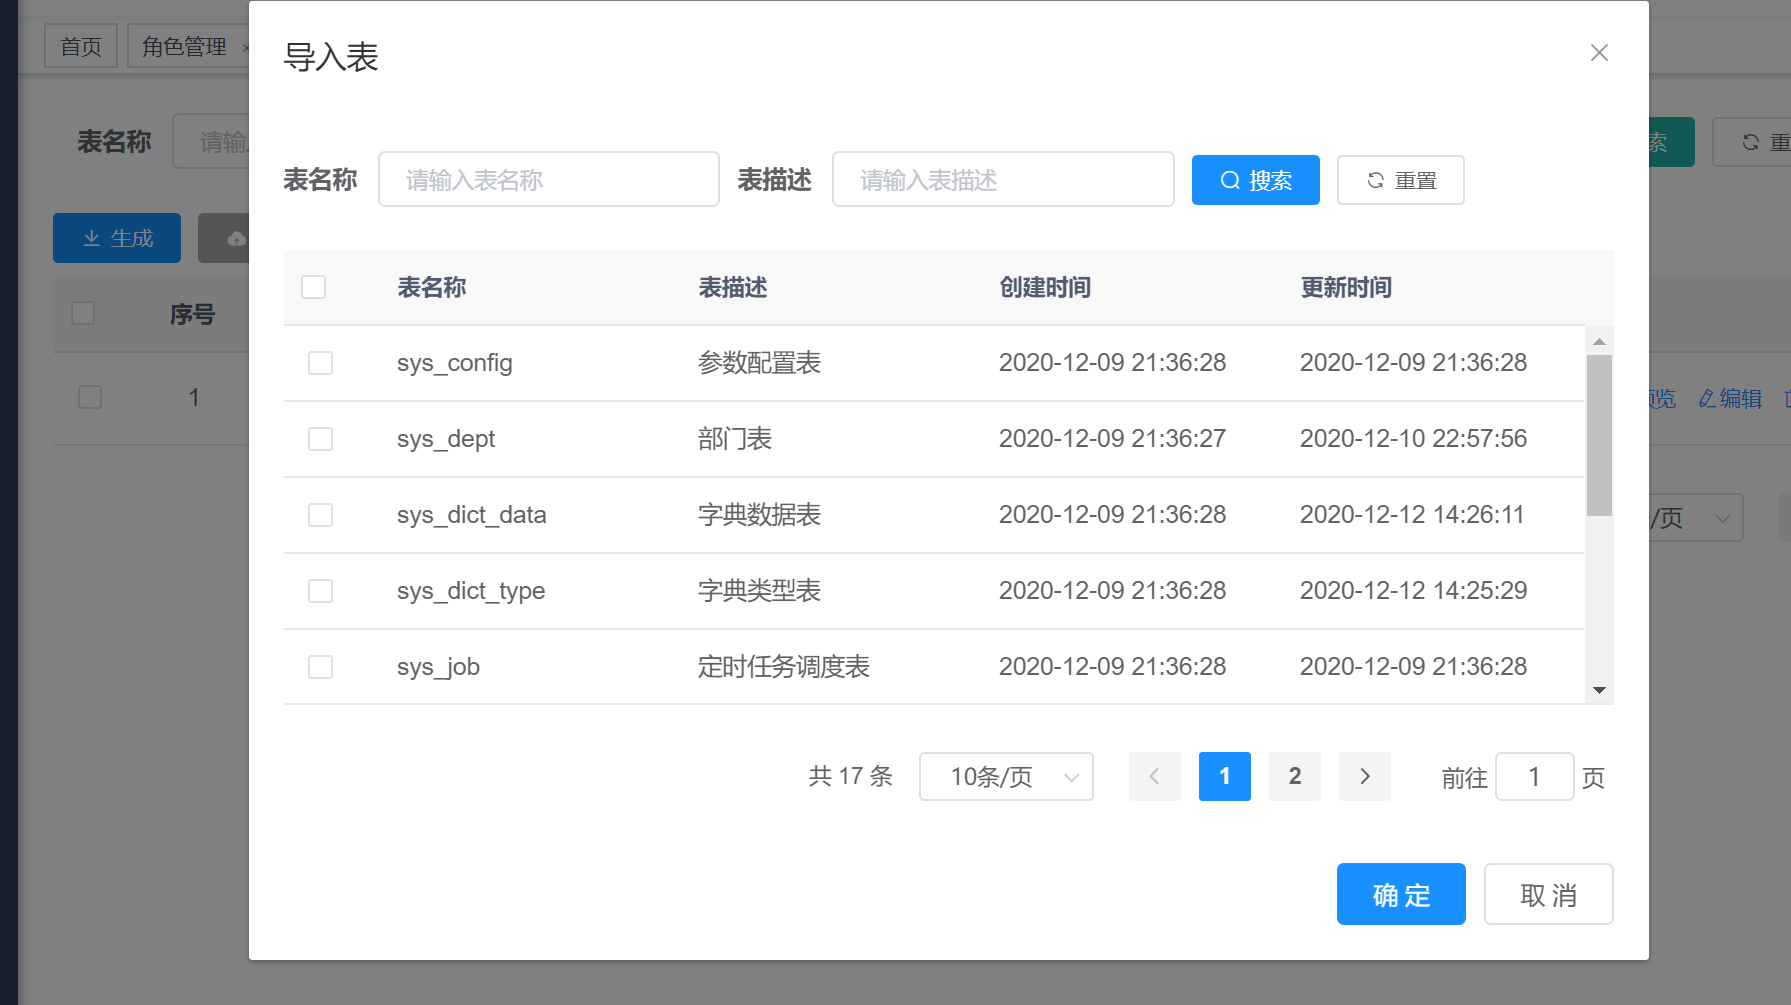Screen dimensions: 1791x1005
Task: Check the sys_dept row checkbox
Action: tap(320, 439)
